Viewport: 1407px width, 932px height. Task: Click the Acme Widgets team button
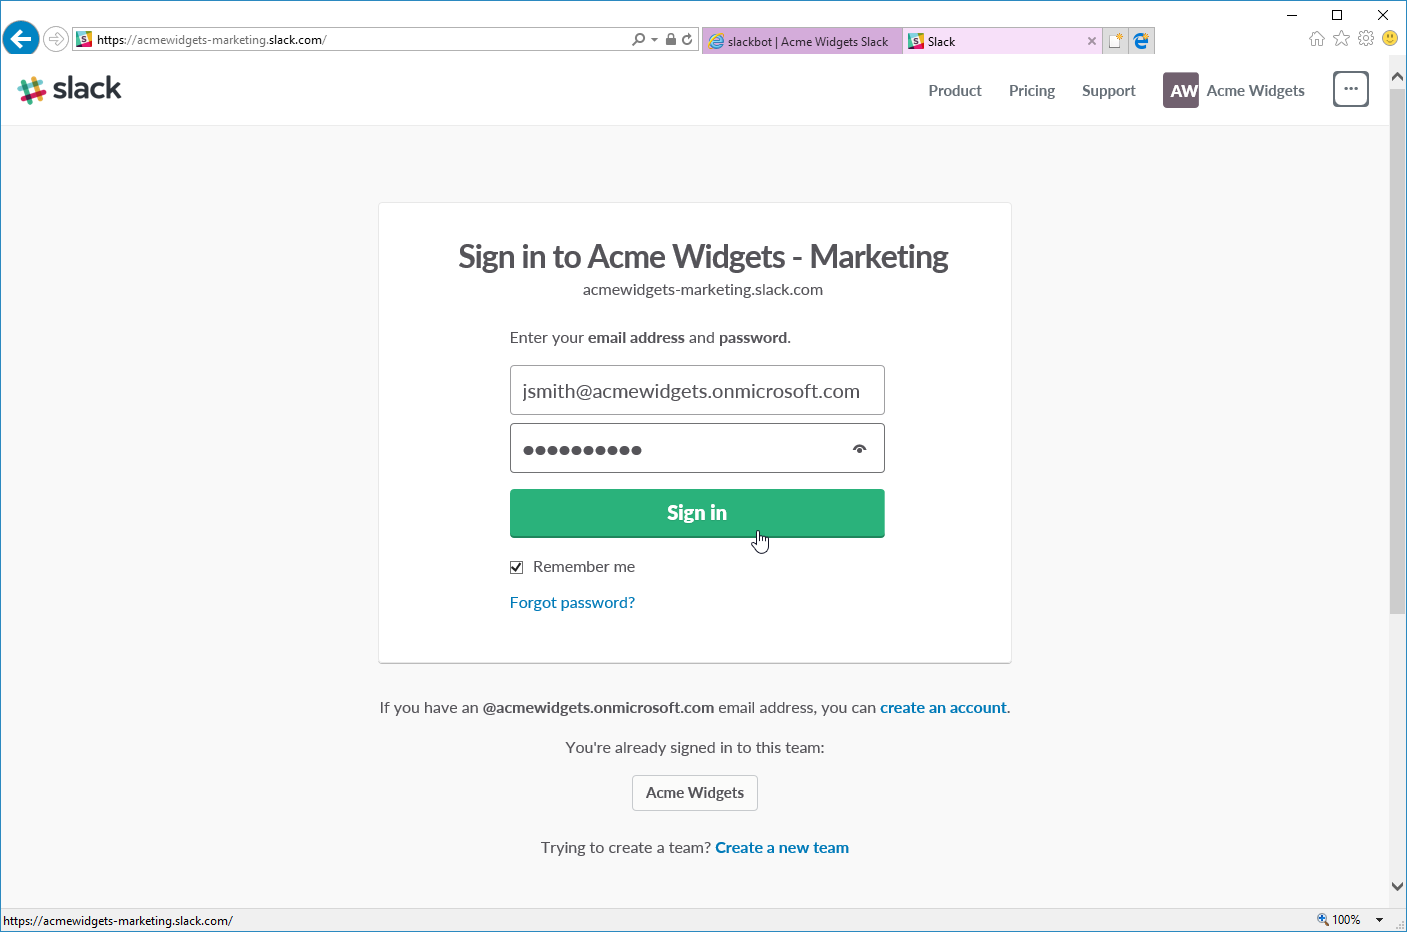pos(695,793)
